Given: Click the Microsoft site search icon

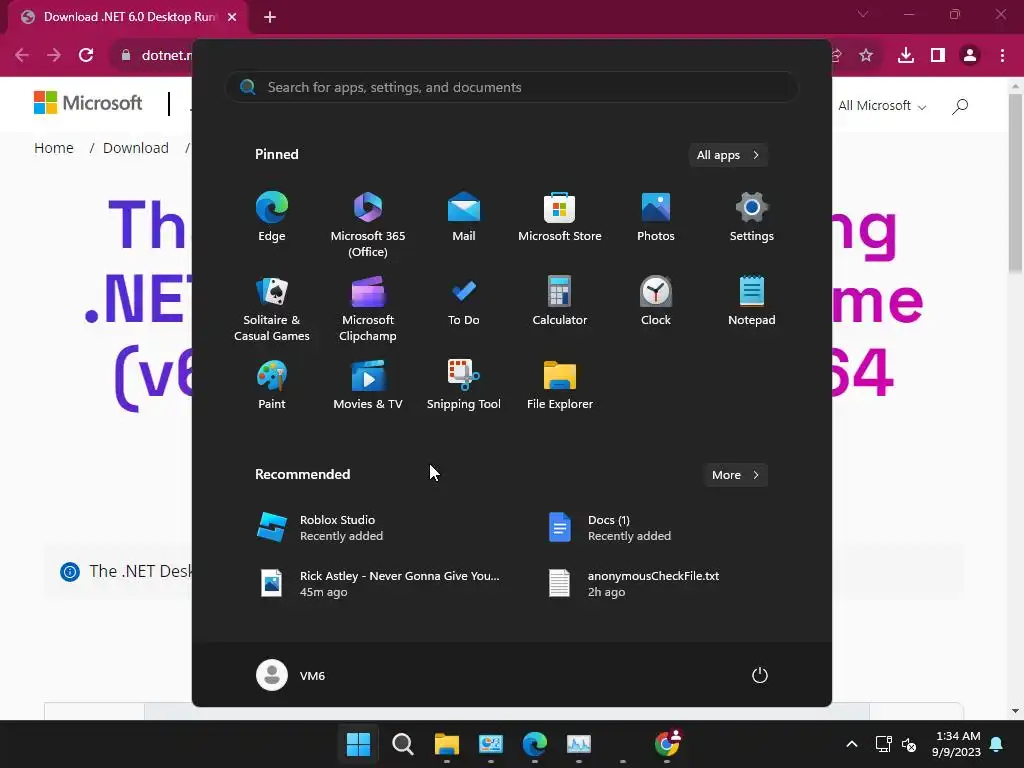Looking at the screenshot, I should point(960,106).
